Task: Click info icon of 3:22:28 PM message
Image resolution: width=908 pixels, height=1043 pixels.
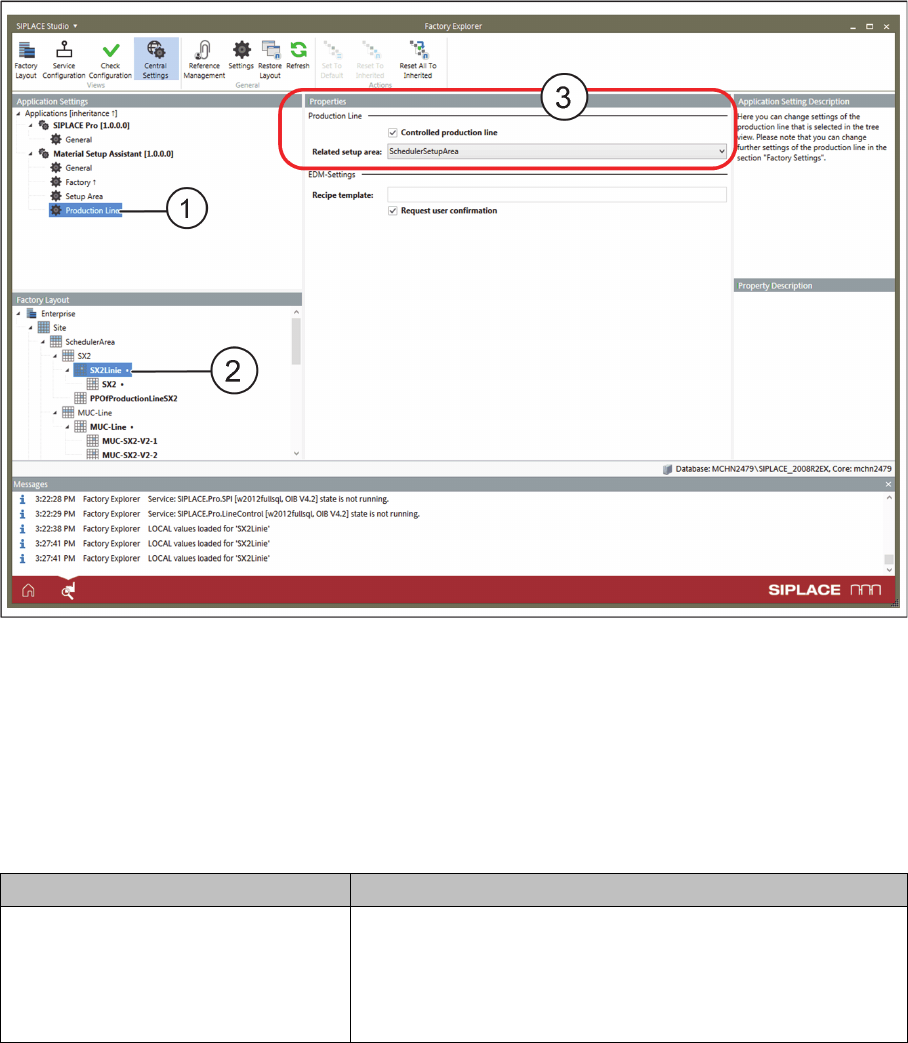Action: point(23,499)
